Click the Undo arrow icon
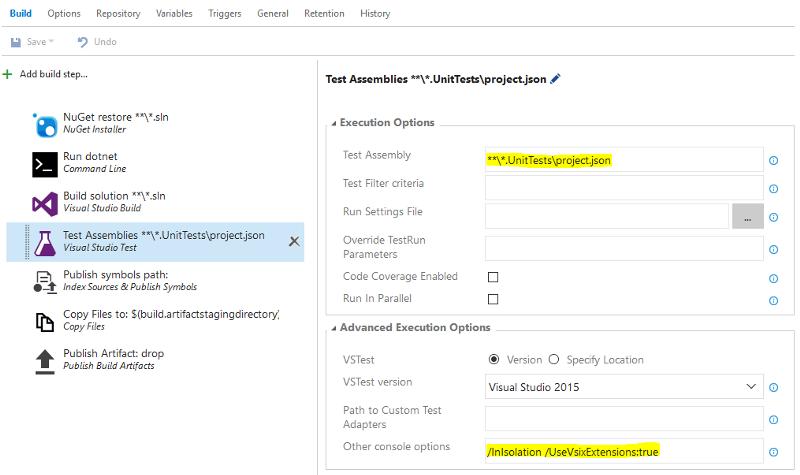This screenshot has width=800, height=475. coord(82,42)
